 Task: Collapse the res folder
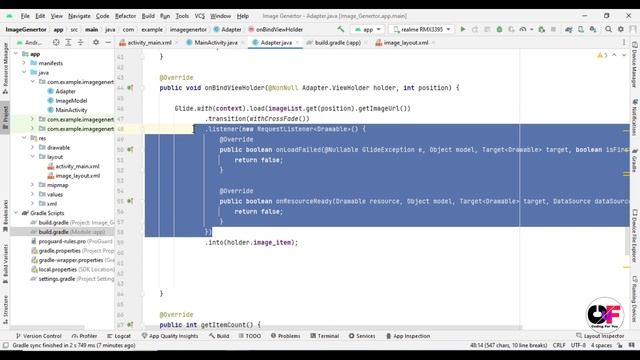point(24,138)
